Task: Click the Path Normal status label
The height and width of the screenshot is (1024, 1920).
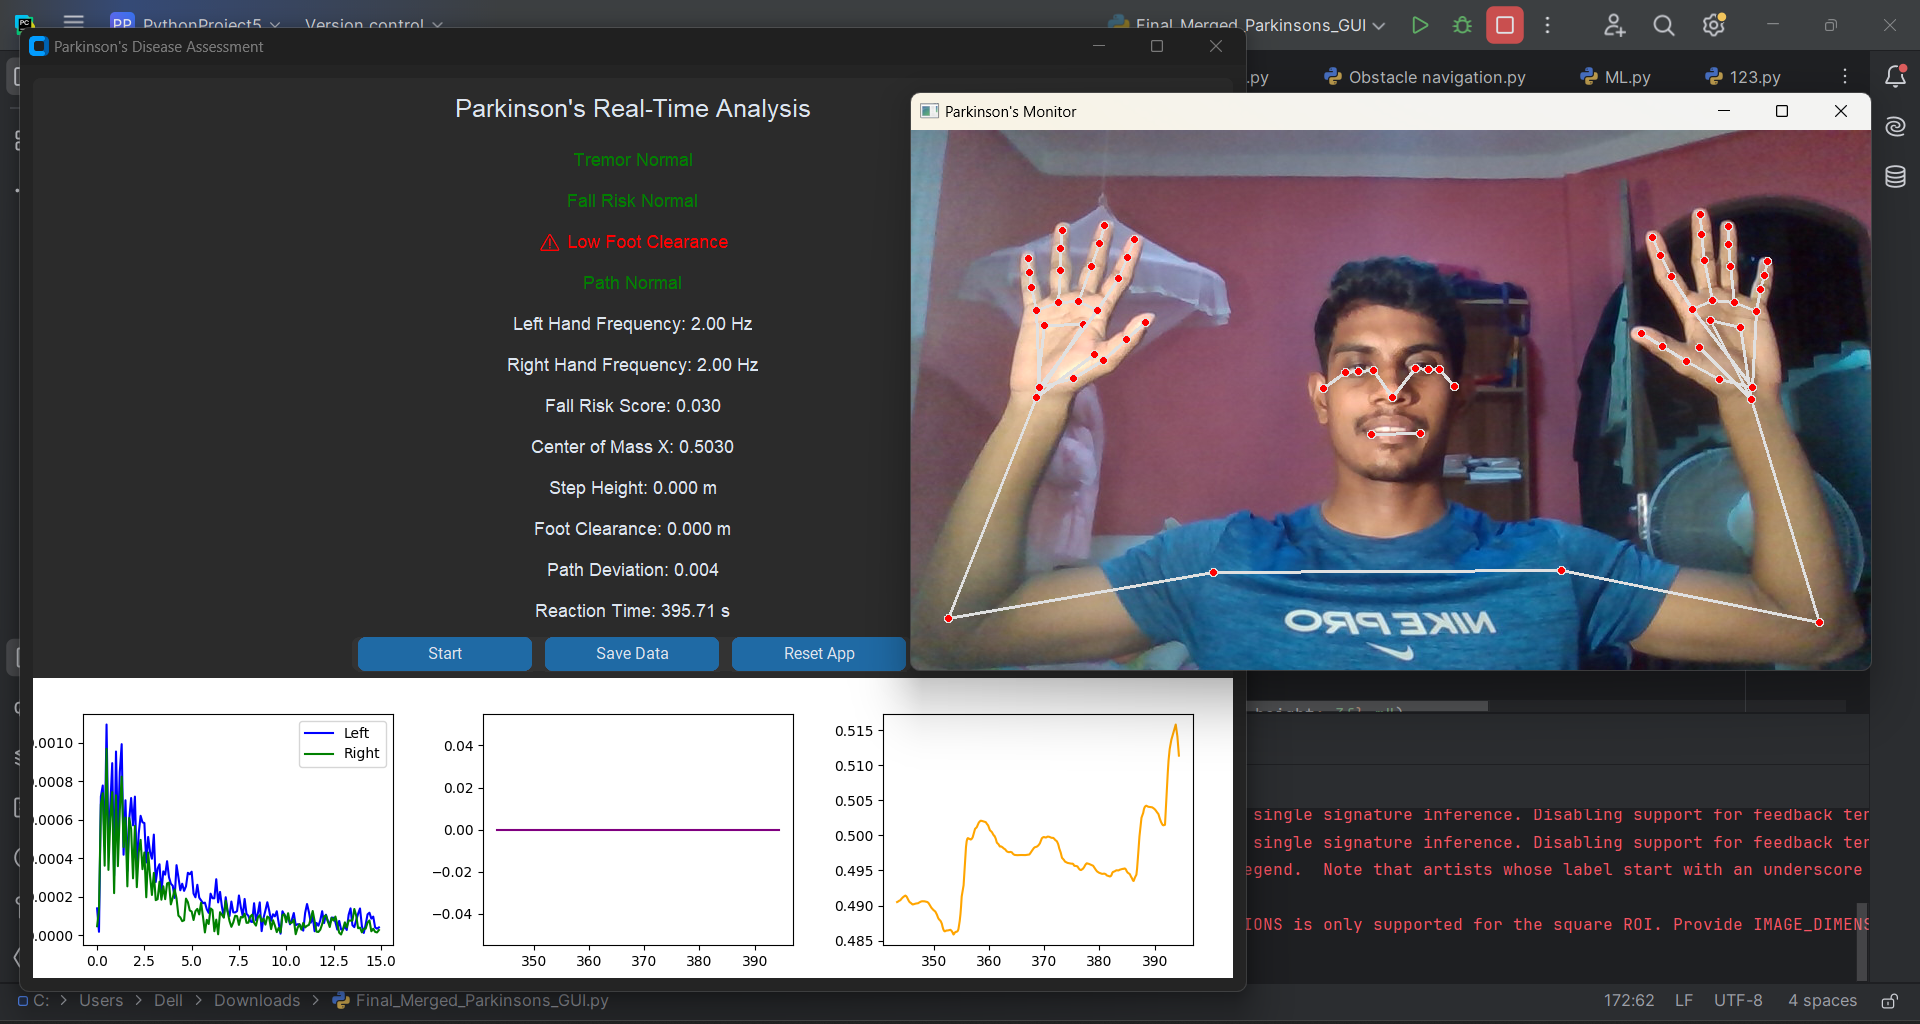Action: tap(632, 283)
